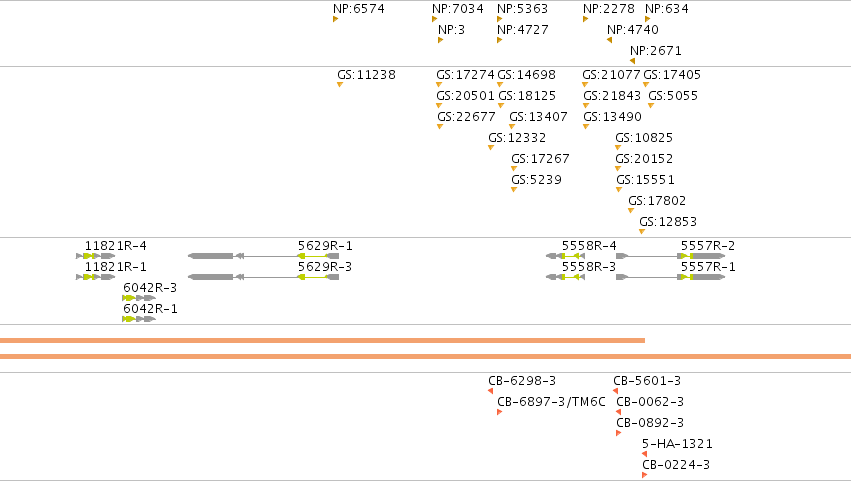Viewport: 851px width, 481px height.
Task: Click GS:20152 label
Action: pos(644,160)
